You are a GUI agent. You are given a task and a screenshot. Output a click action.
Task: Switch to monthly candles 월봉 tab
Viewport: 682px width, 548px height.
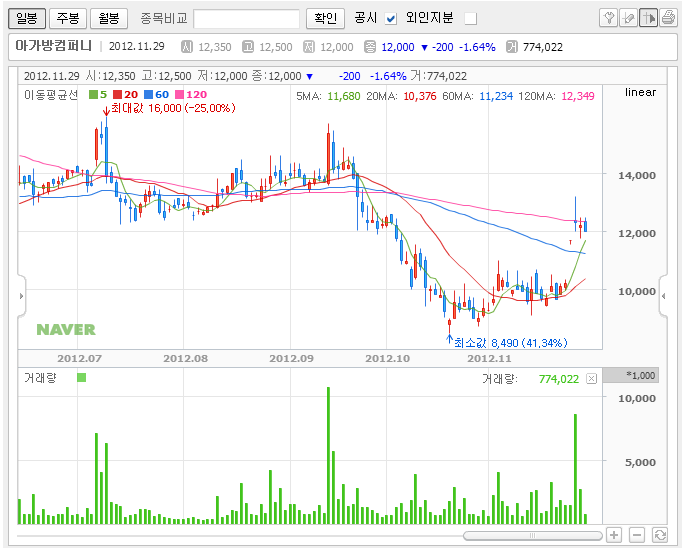point(109,18)
